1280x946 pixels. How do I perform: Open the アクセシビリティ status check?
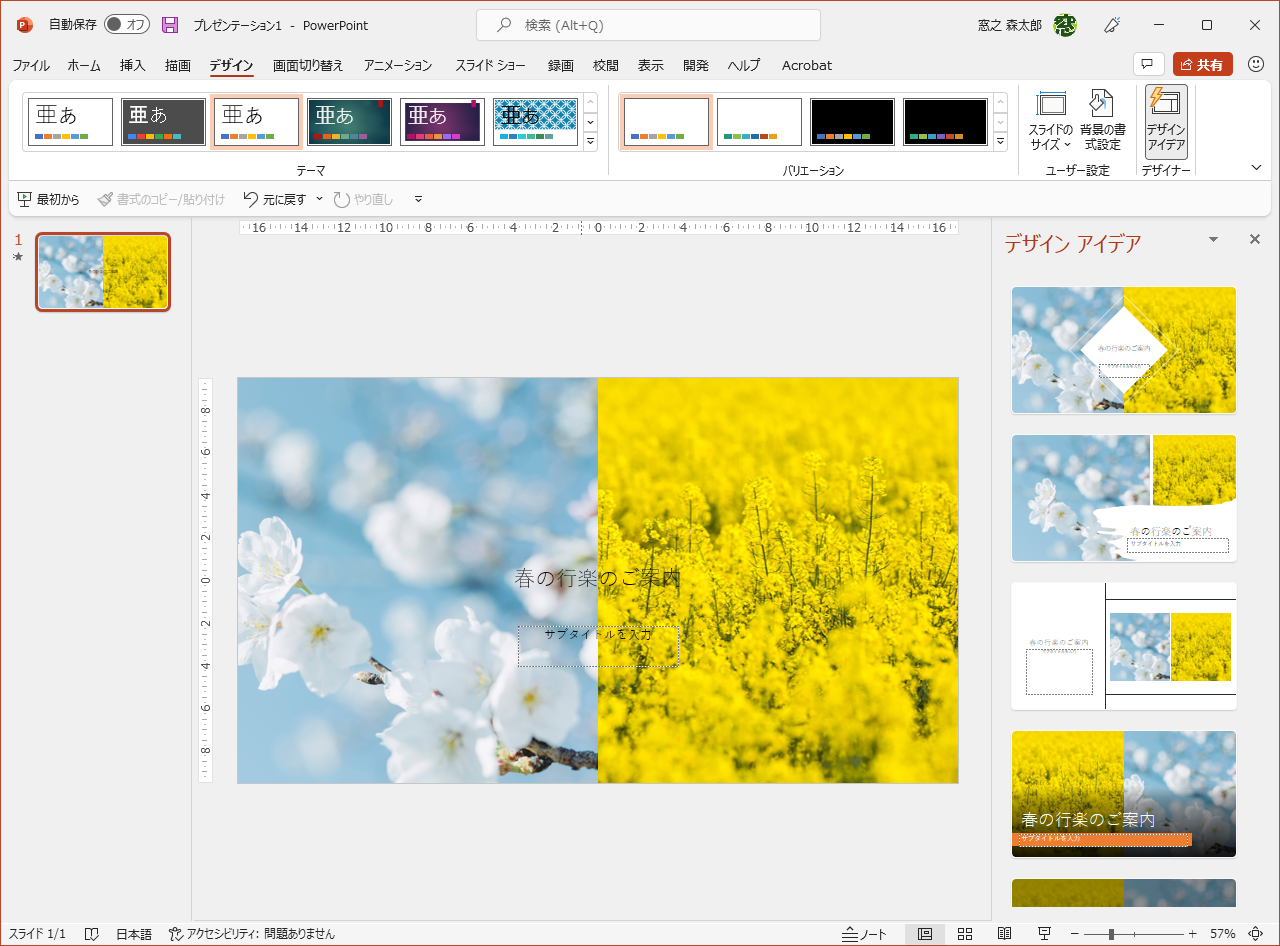tap(252, 934)
